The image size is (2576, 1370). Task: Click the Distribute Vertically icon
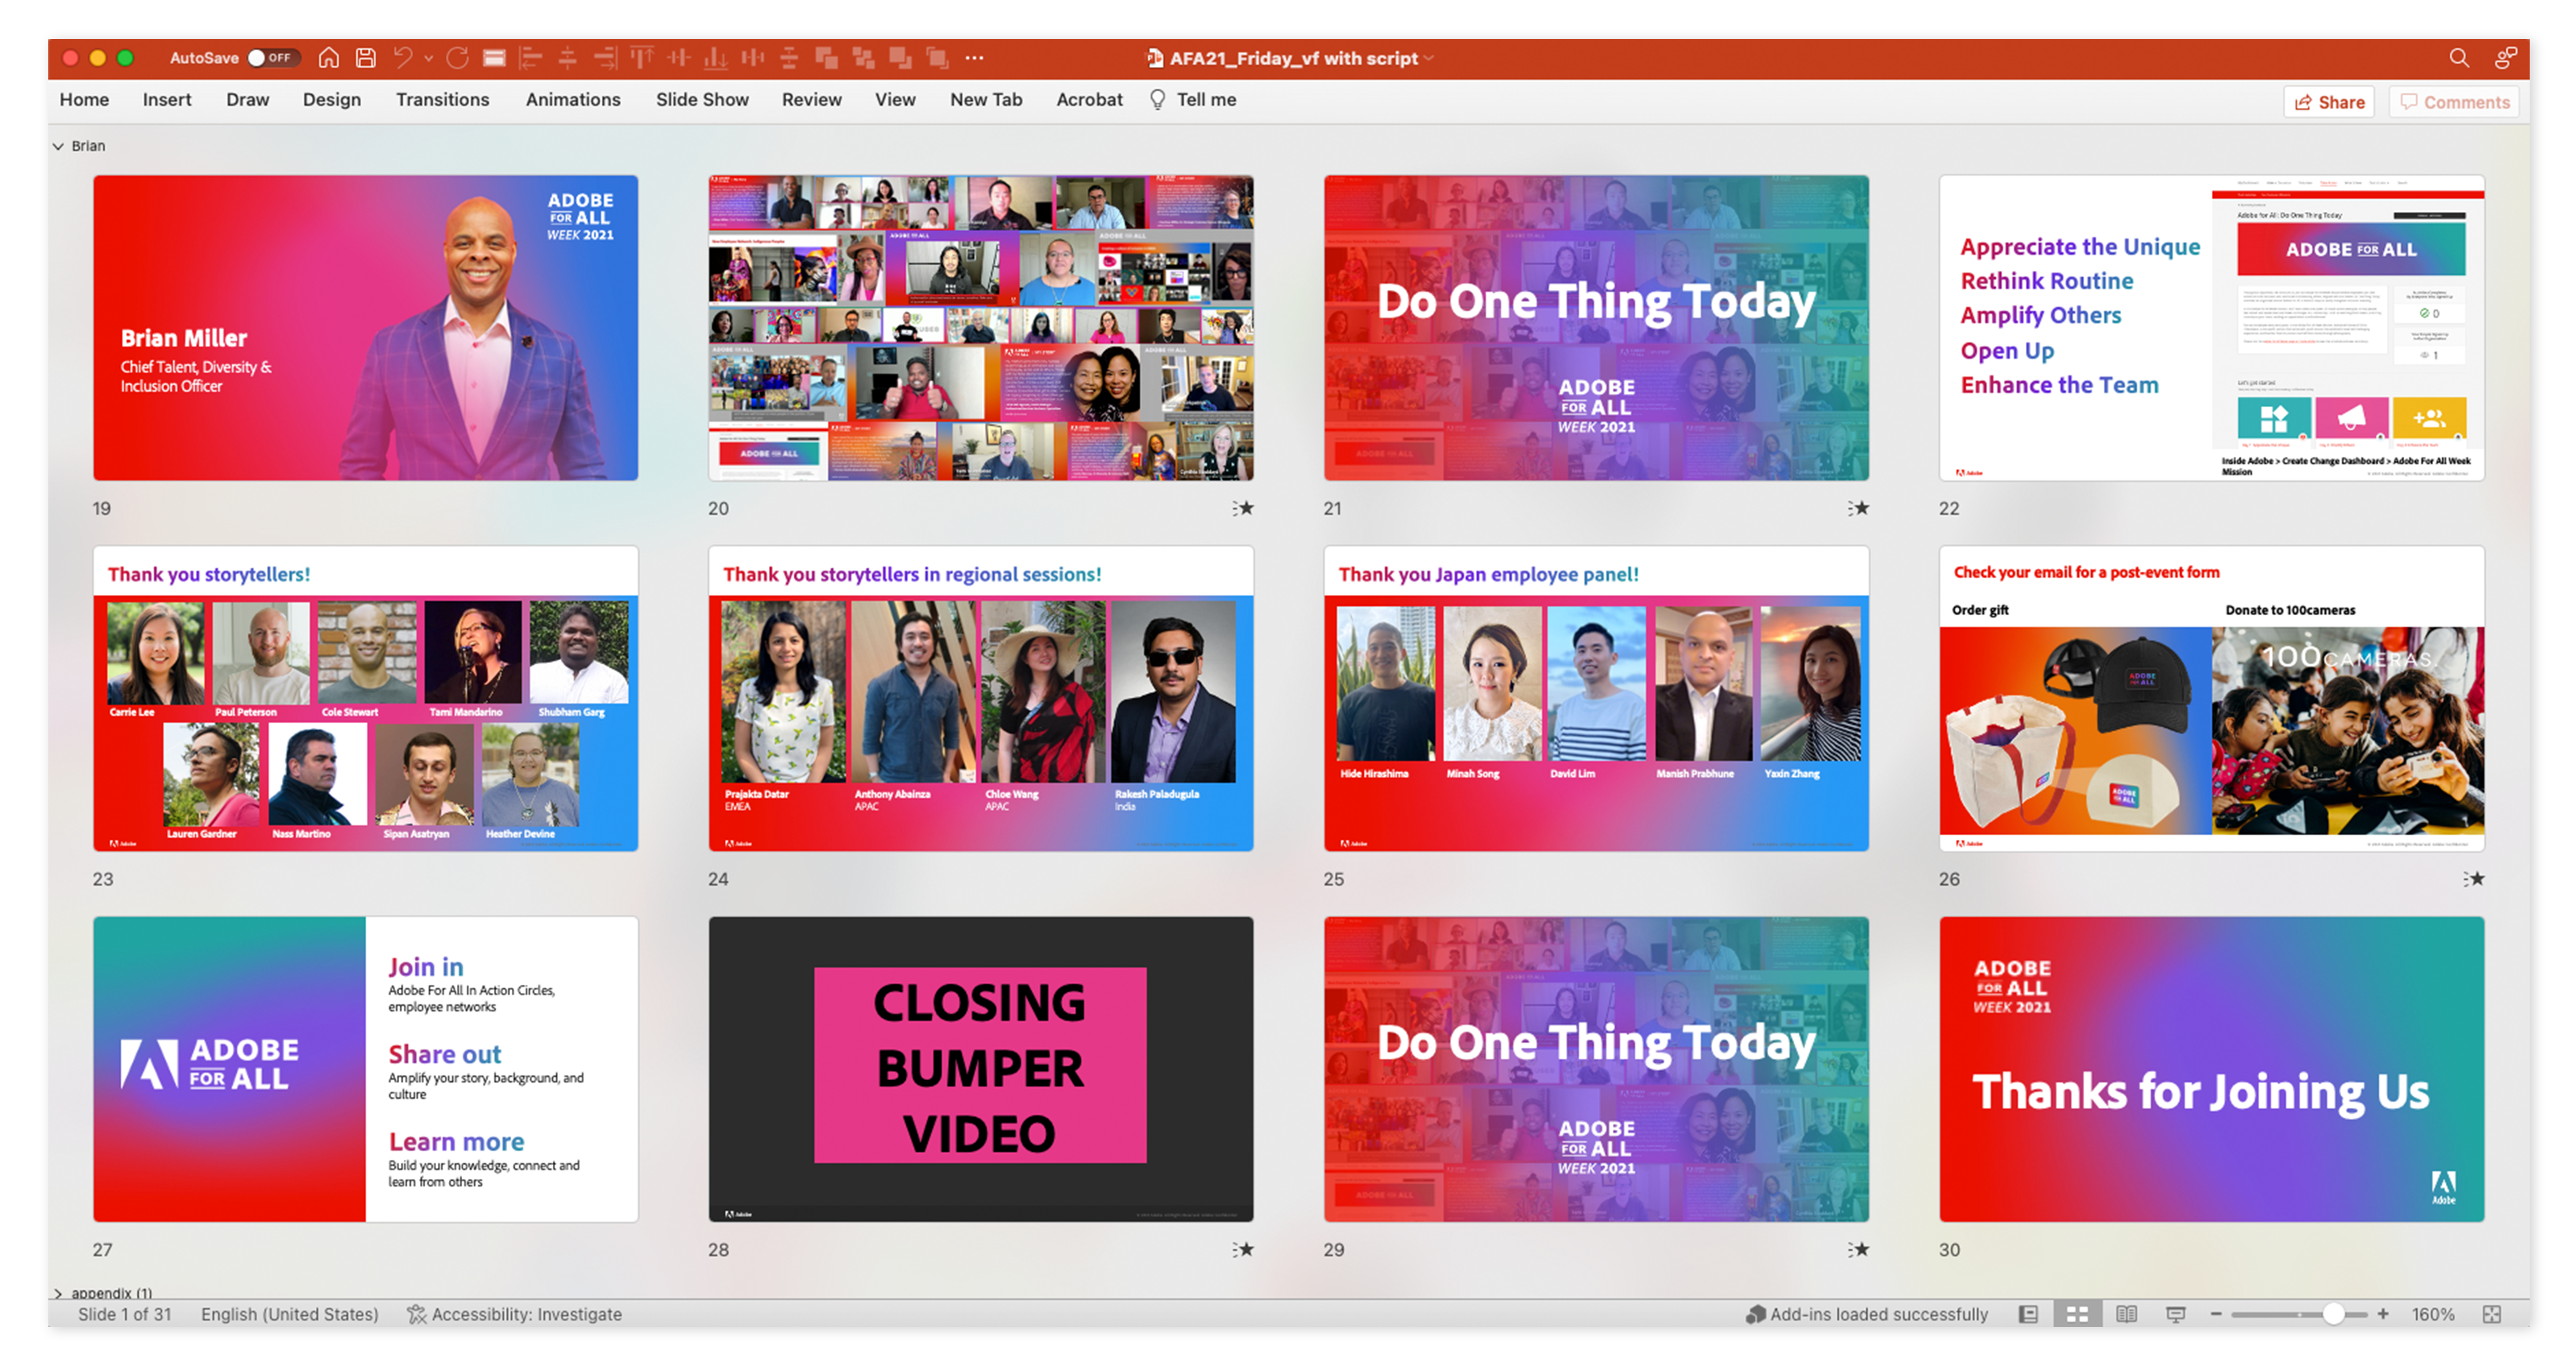click(789, 58)
